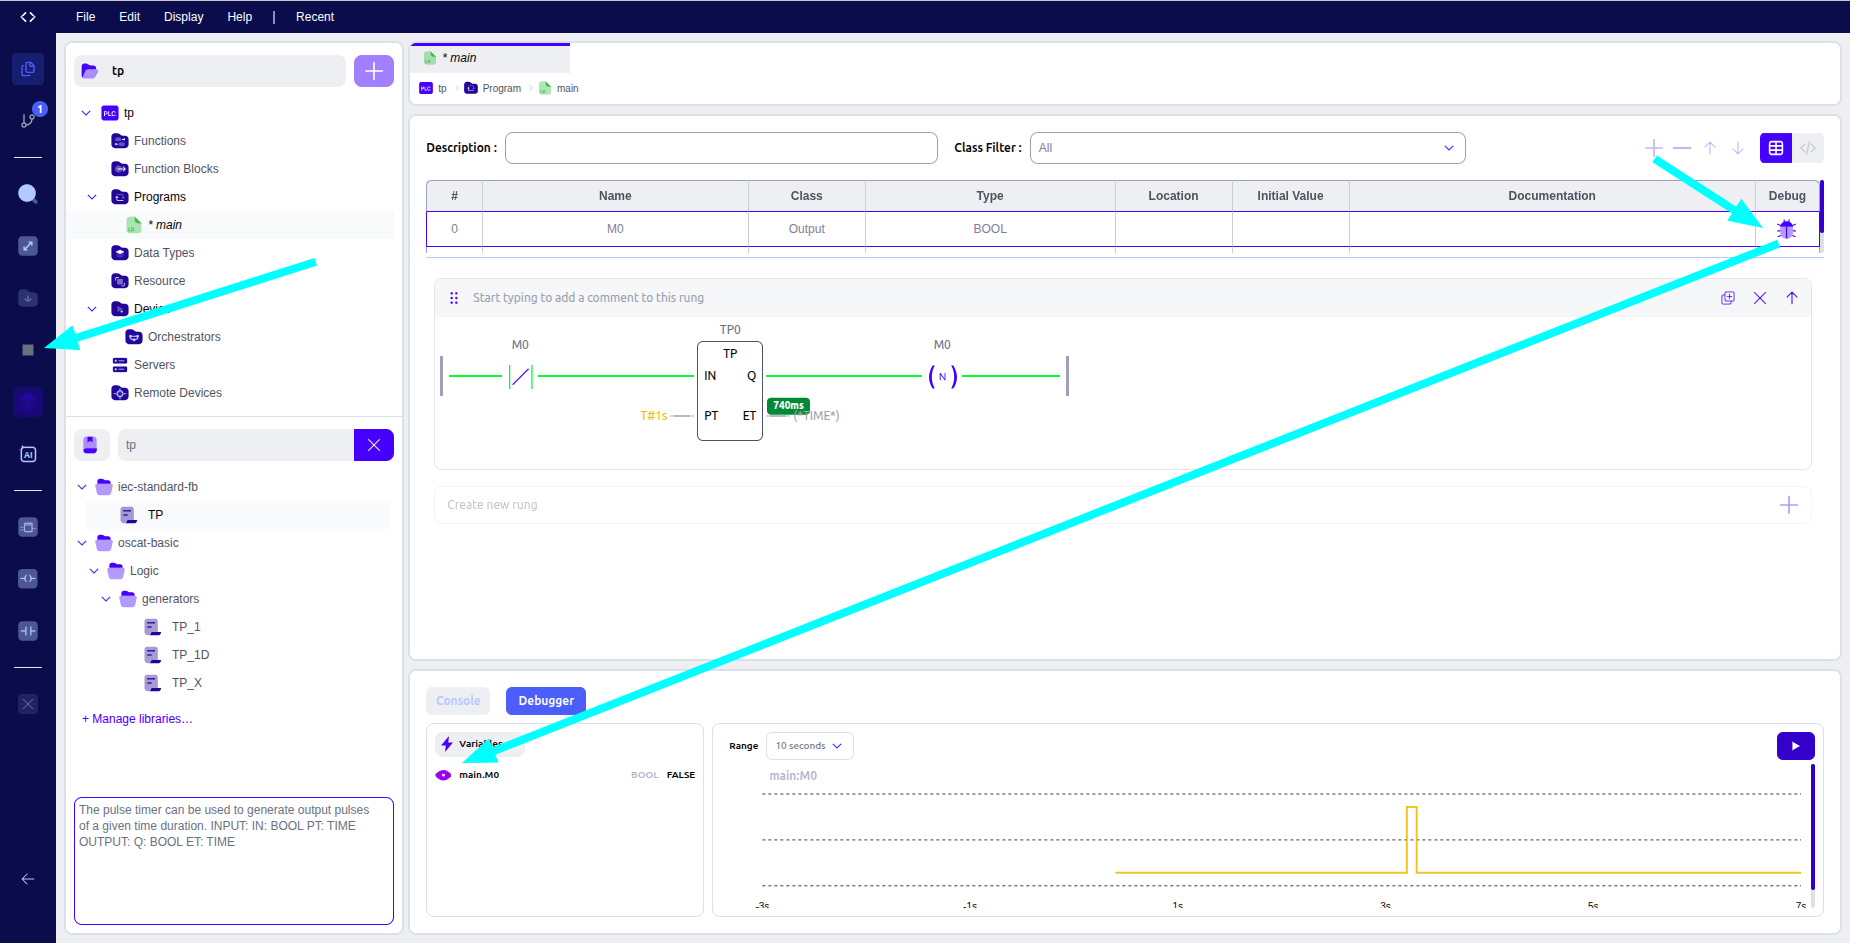The height and width of the screenshot is (943, 1850).
Task: Click the purple plus button beside tp
Action: (374, 71)
